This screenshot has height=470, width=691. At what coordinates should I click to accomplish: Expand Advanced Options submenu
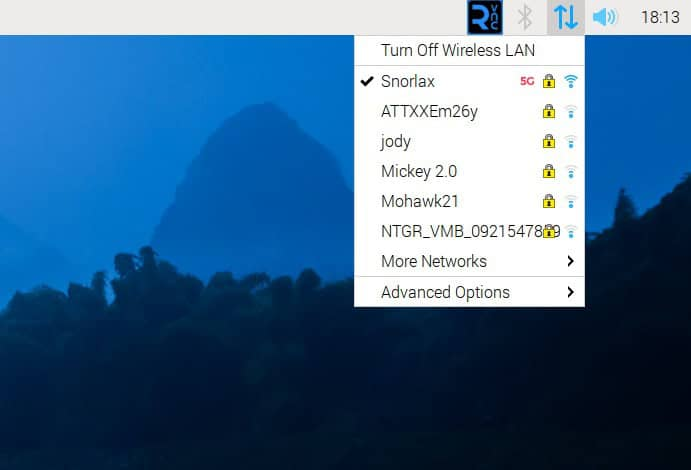(x=445, y=292)
